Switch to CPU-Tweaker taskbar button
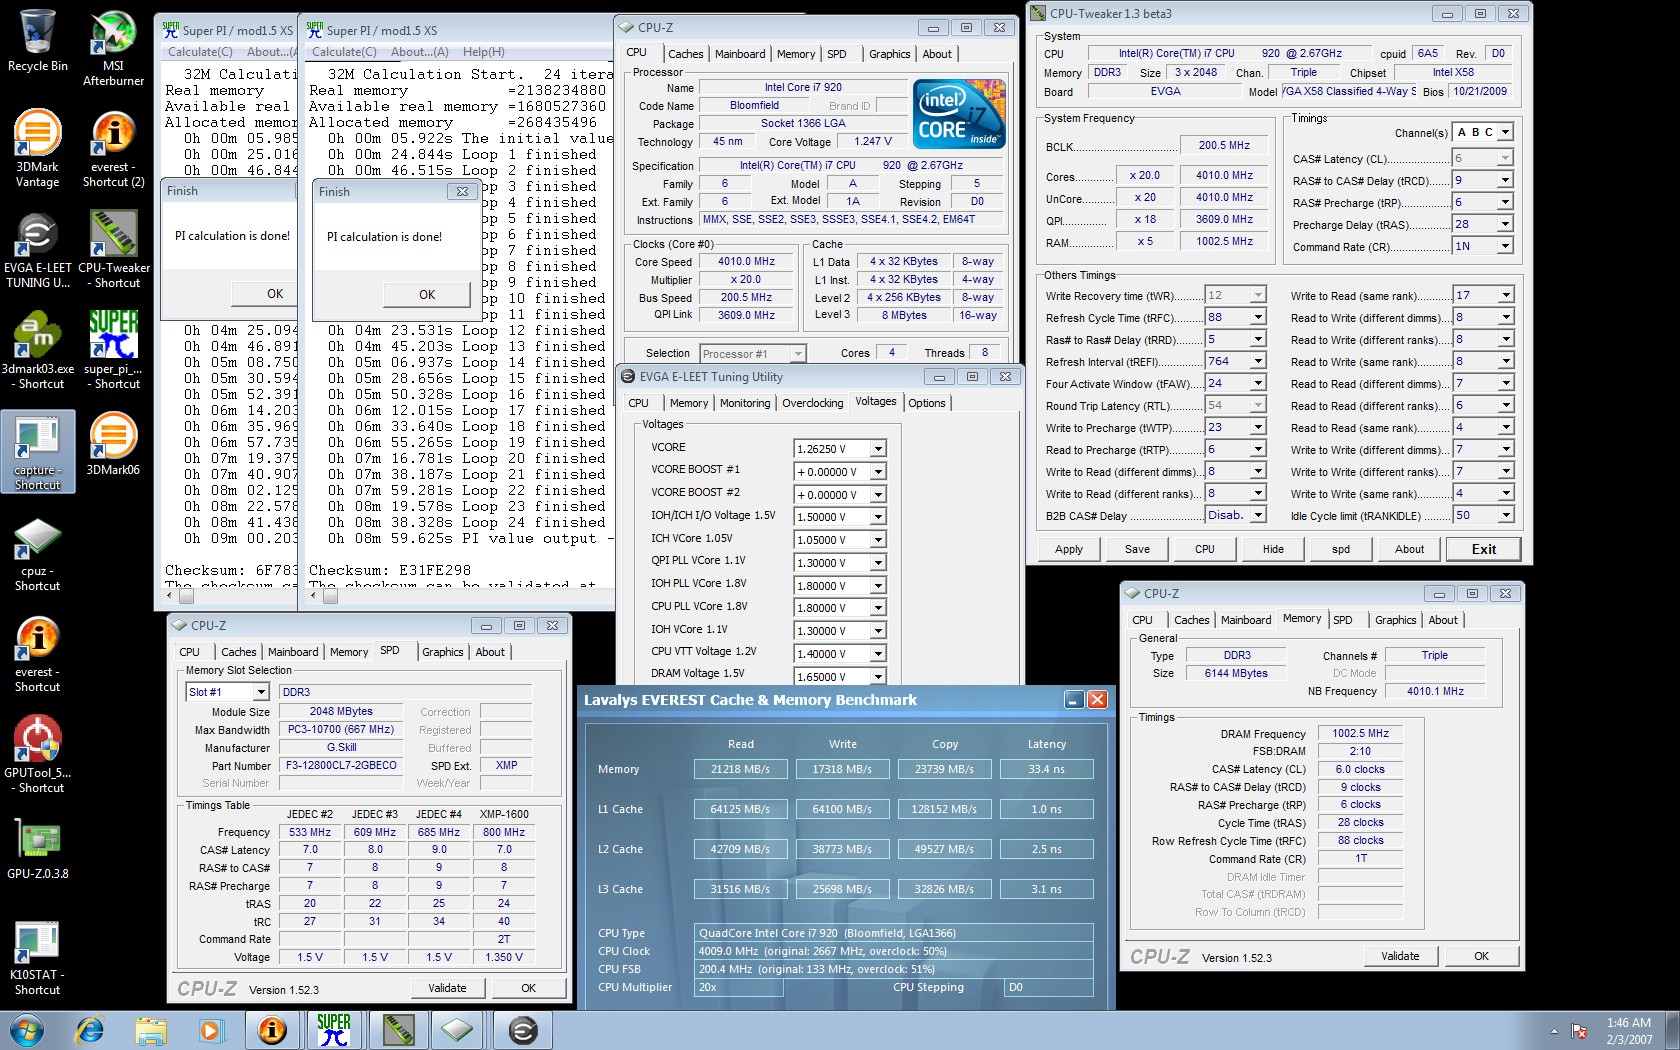The height and width of the screenshot is (1050, 1680). tap(397, 1030)
